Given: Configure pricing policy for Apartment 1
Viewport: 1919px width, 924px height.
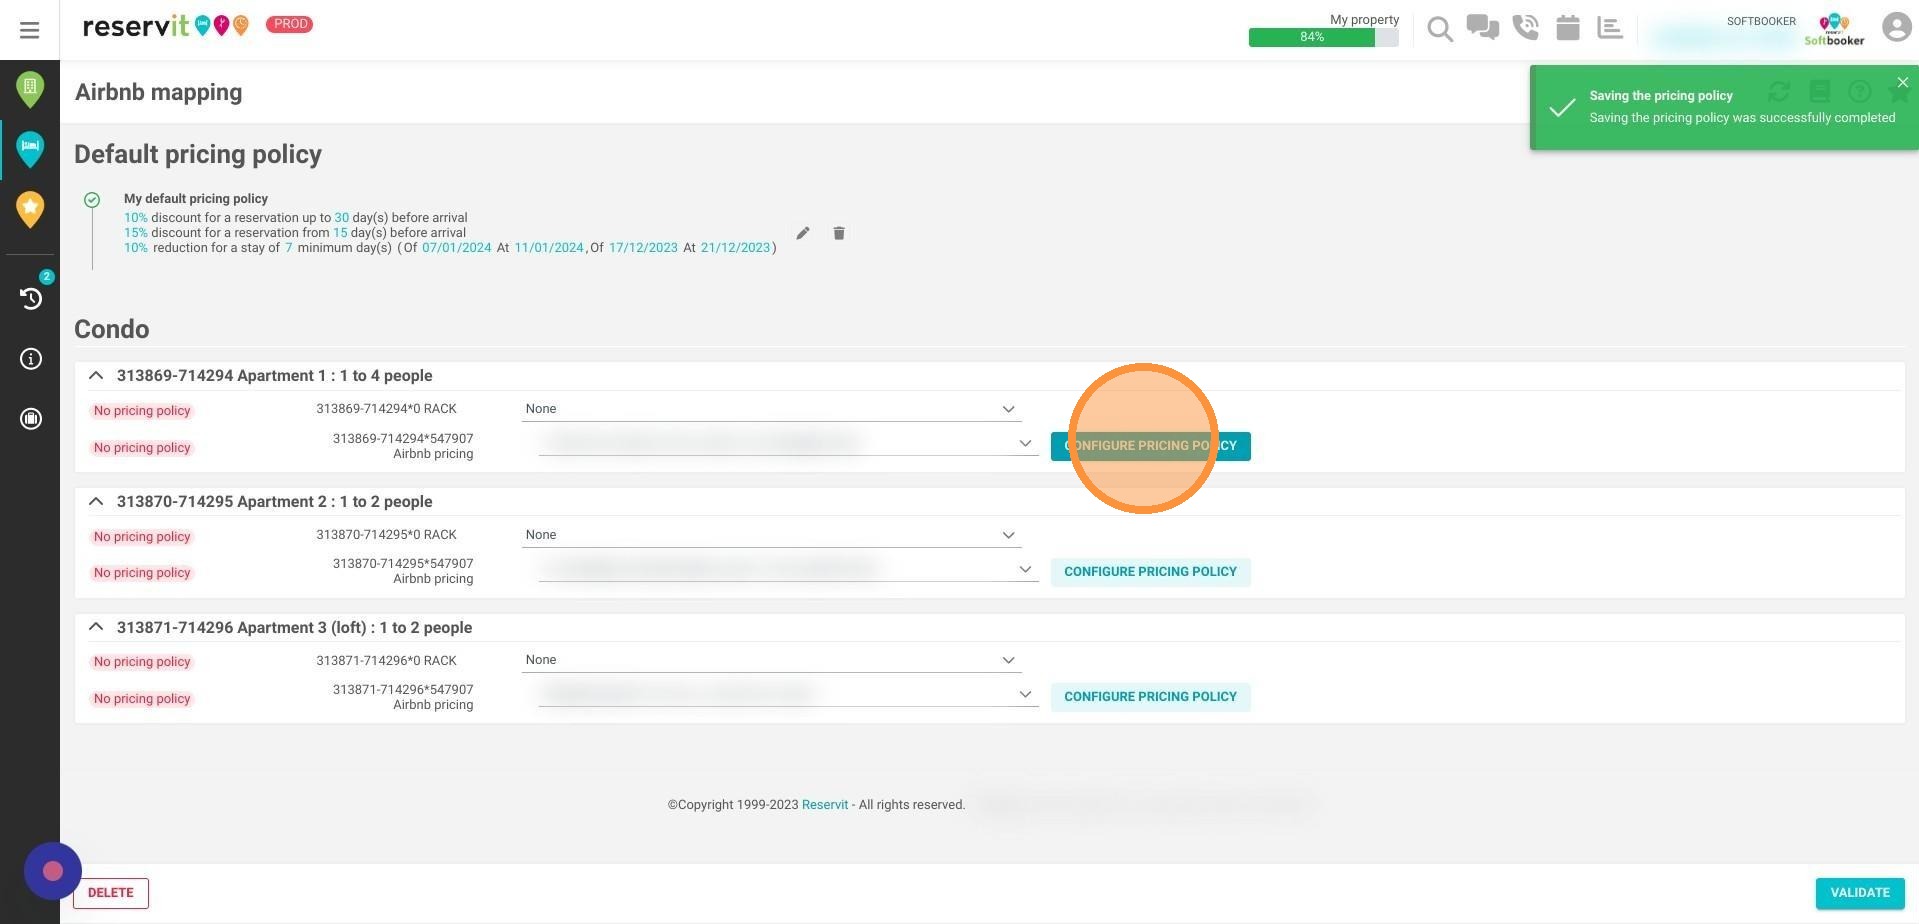Looking at the screenshot, I should coord(1150,446).
